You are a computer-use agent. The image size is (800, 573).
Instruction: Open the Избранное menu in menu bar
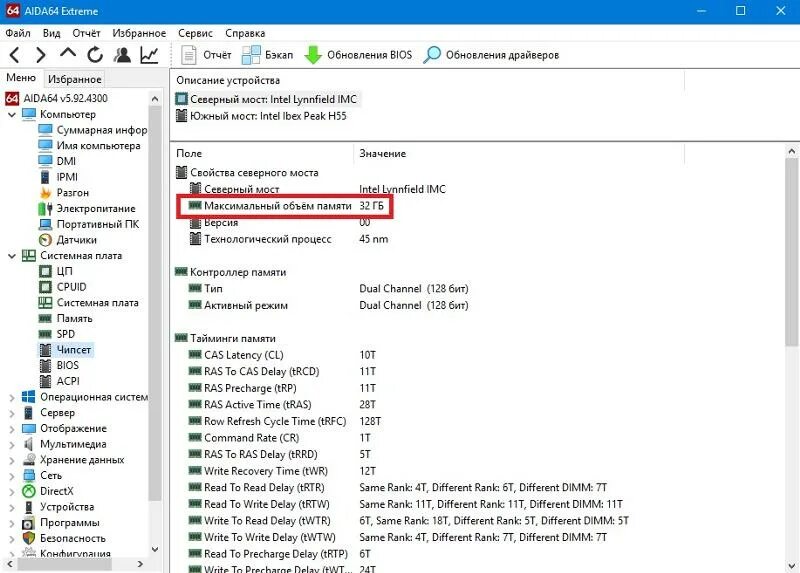[x=139, y=33]
